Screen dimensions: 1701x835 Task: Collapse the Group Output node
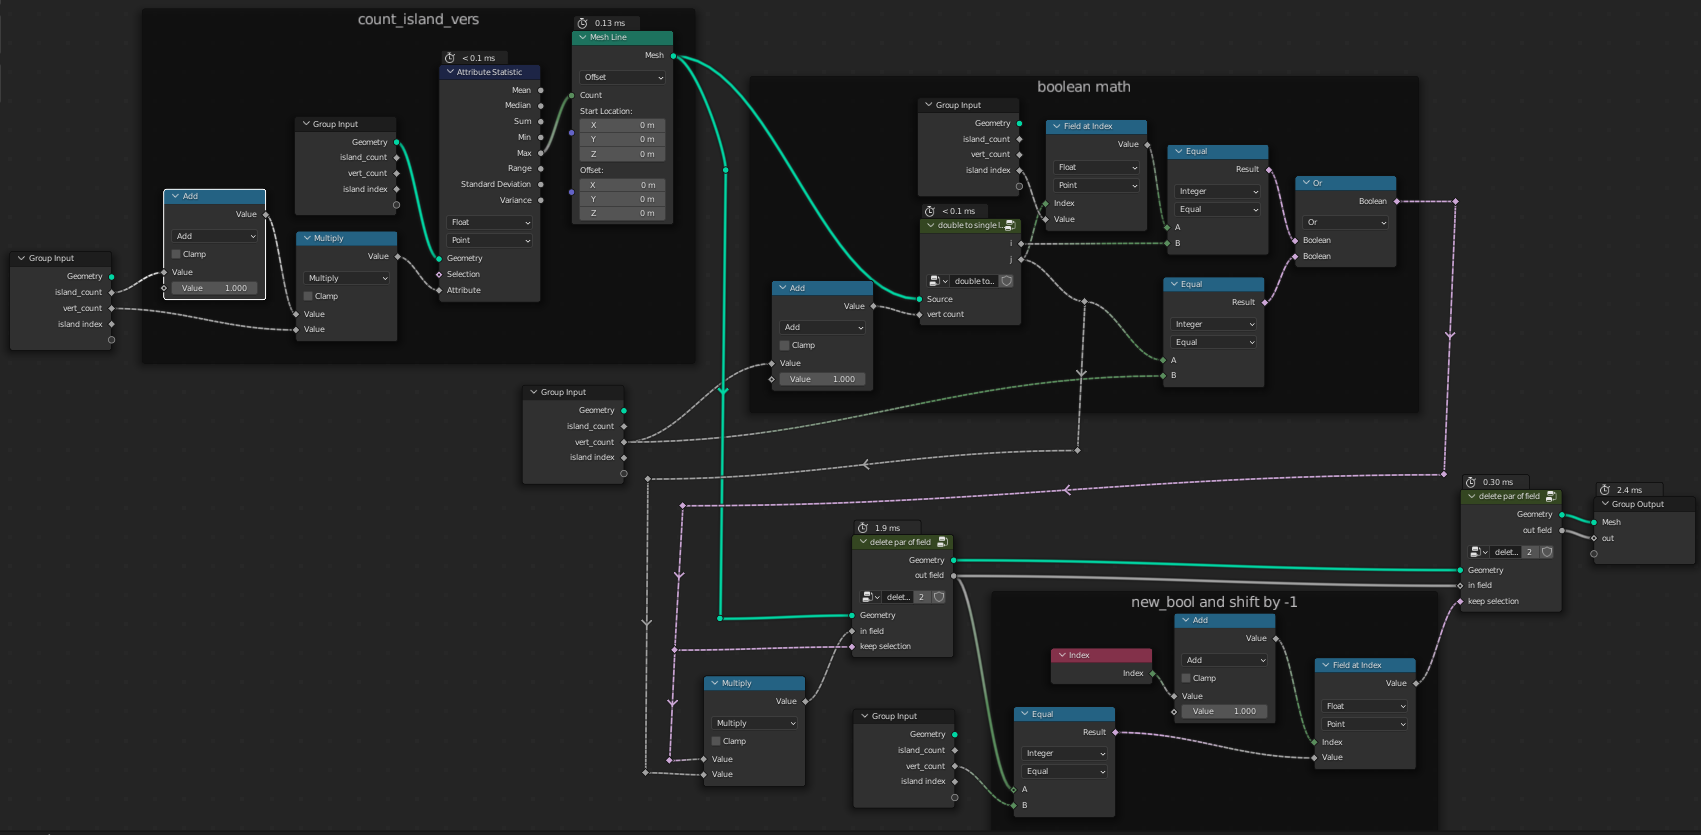1605,504
